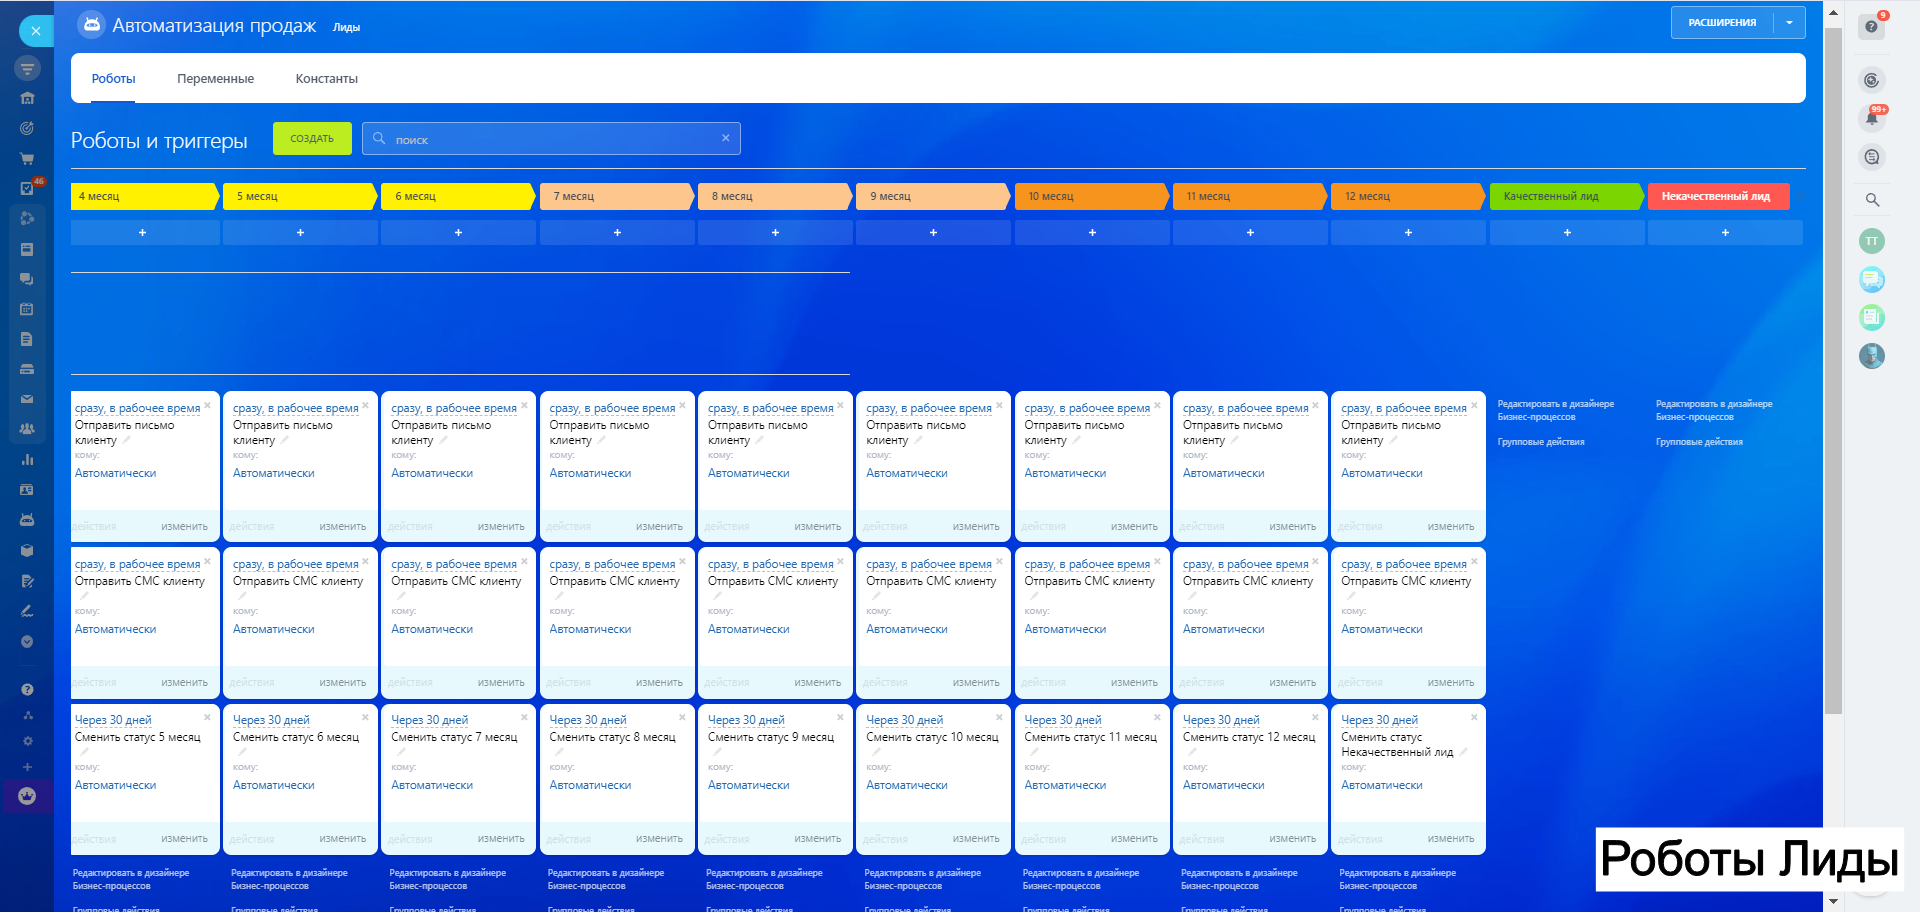Open Групповые действия under Качественный лид
Image resolution: width=1920 pixels, height=912 pixels.
click(x=1541, y=442)
